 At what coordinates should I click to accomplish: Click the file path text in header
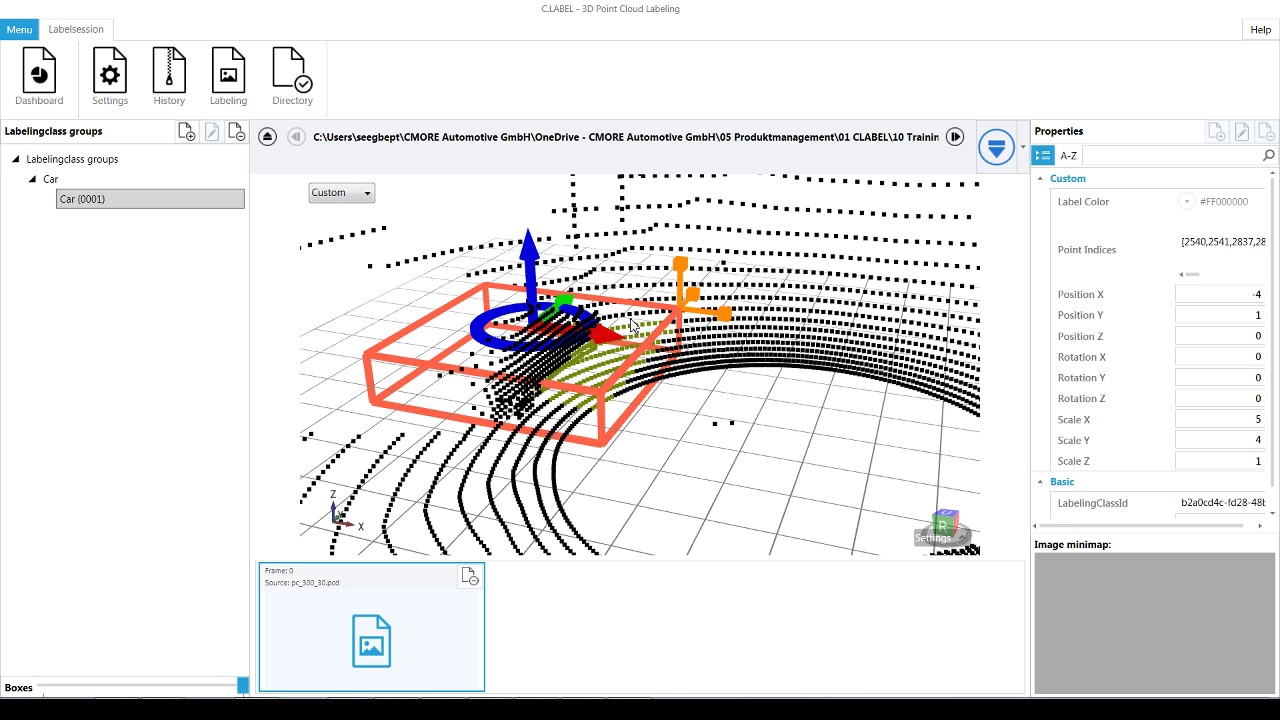click(626, 137)
